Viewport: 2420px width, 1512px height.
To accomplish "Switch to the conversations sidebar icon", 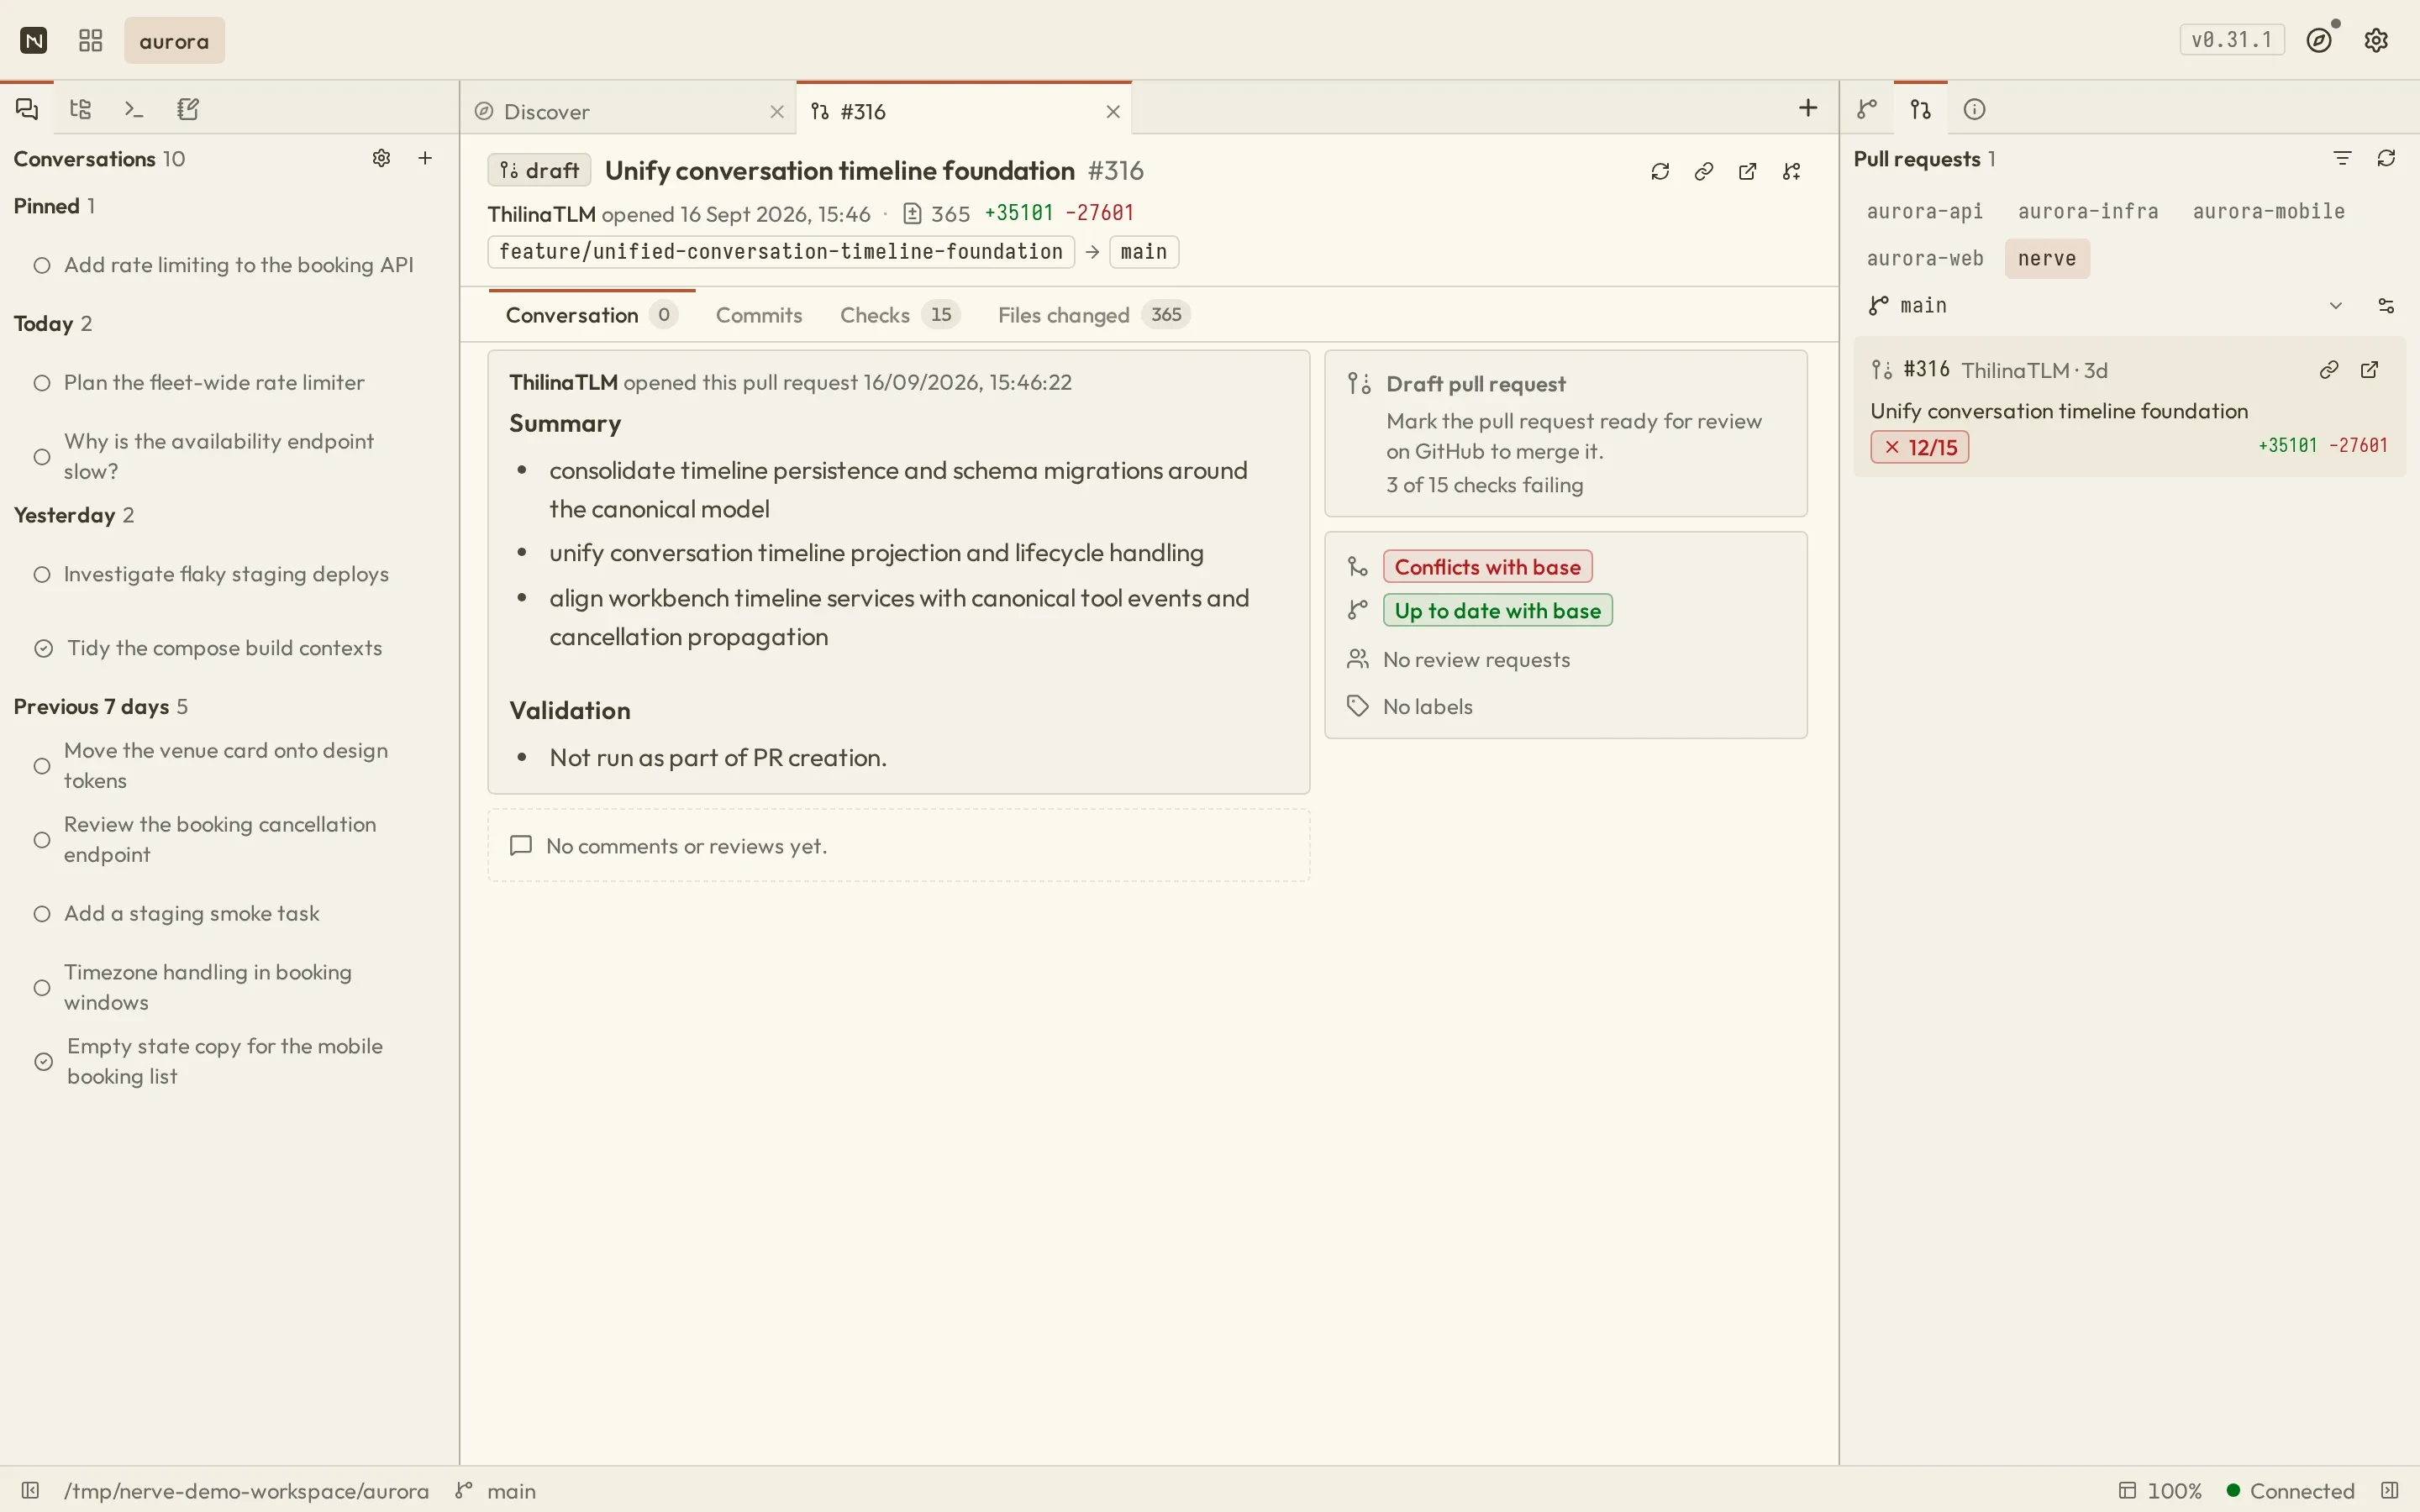I will (x=27, y=109).
